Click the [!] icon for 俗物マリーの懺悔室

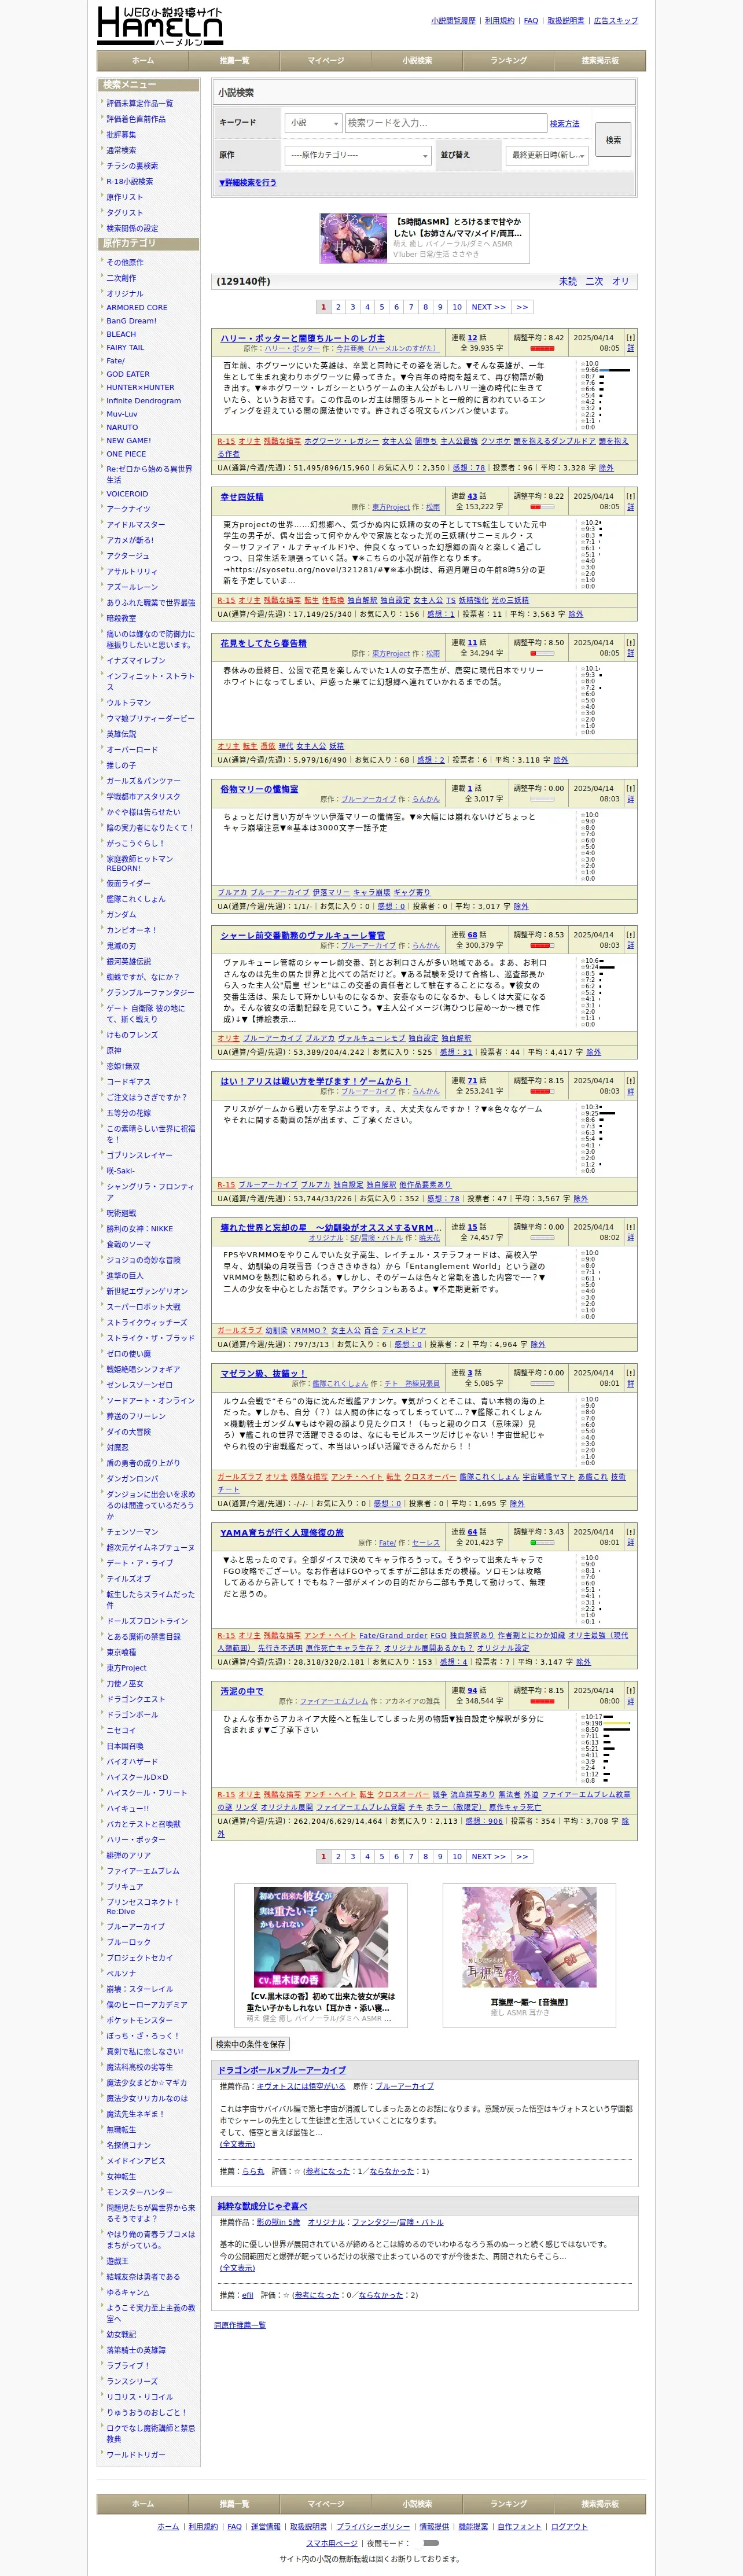pyautogui.click(x=630, y=788)
